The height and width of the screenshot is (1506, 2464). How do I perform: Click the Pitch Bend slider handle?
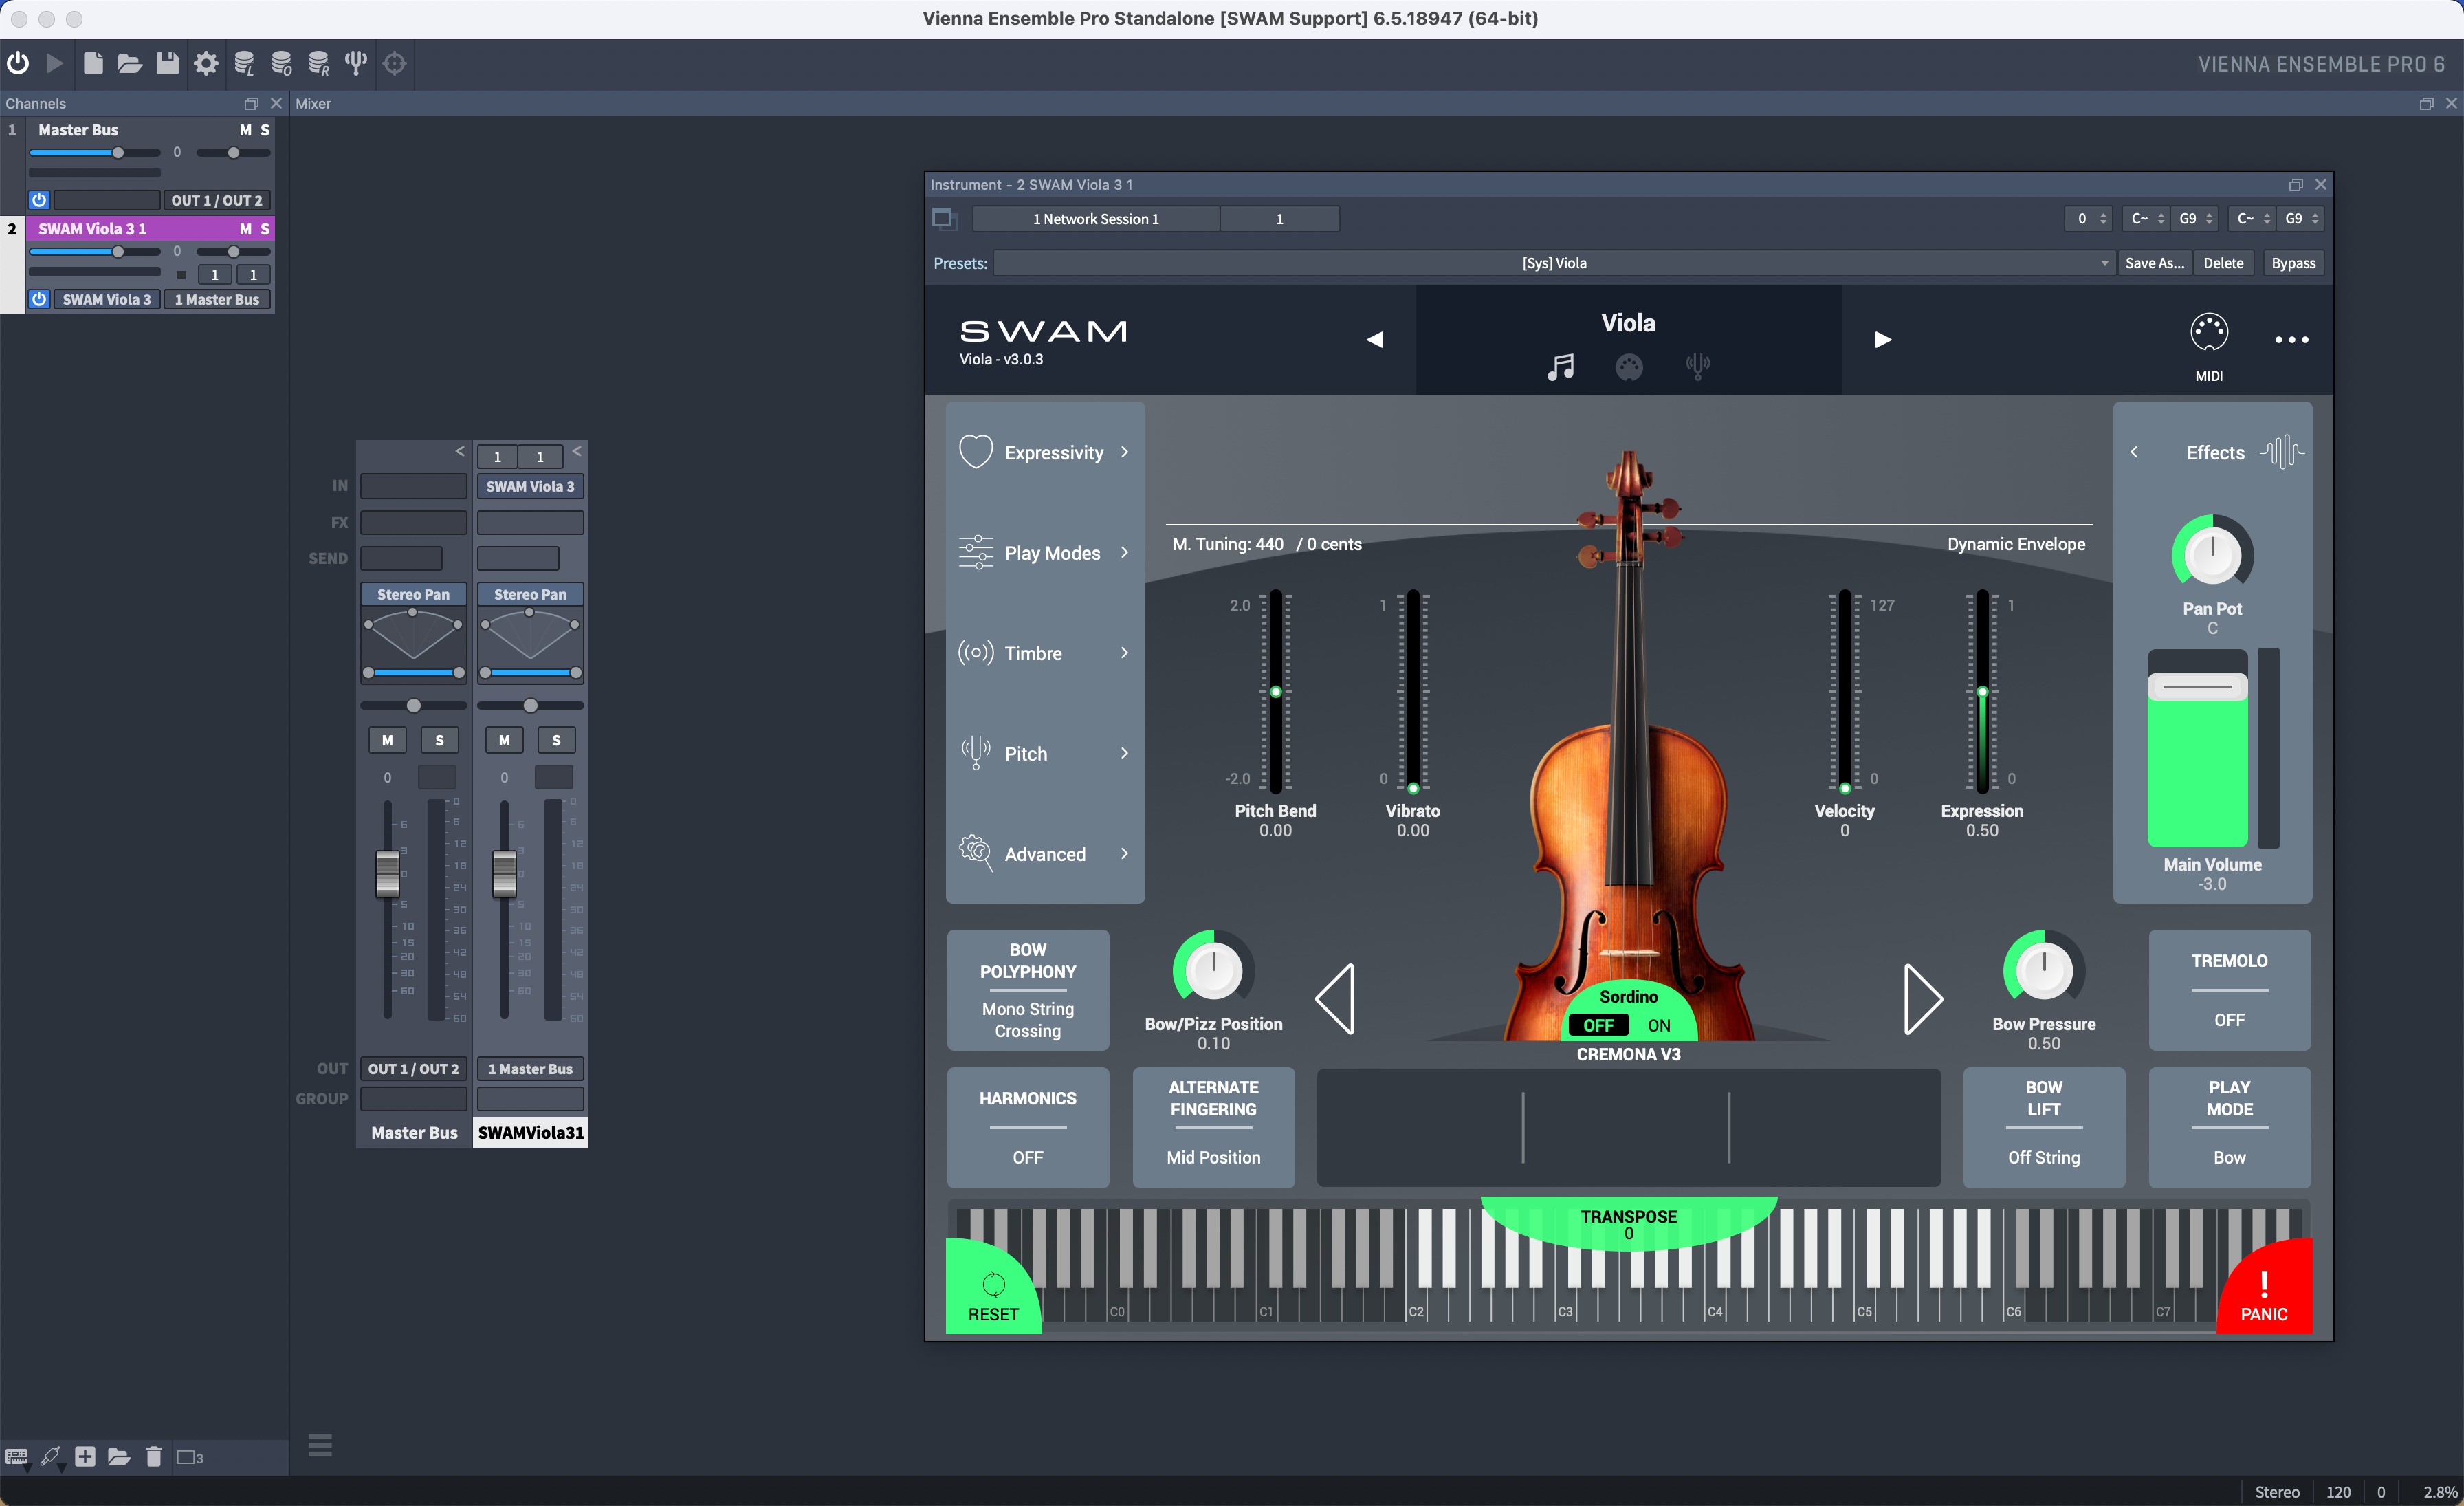(1275, 691)
